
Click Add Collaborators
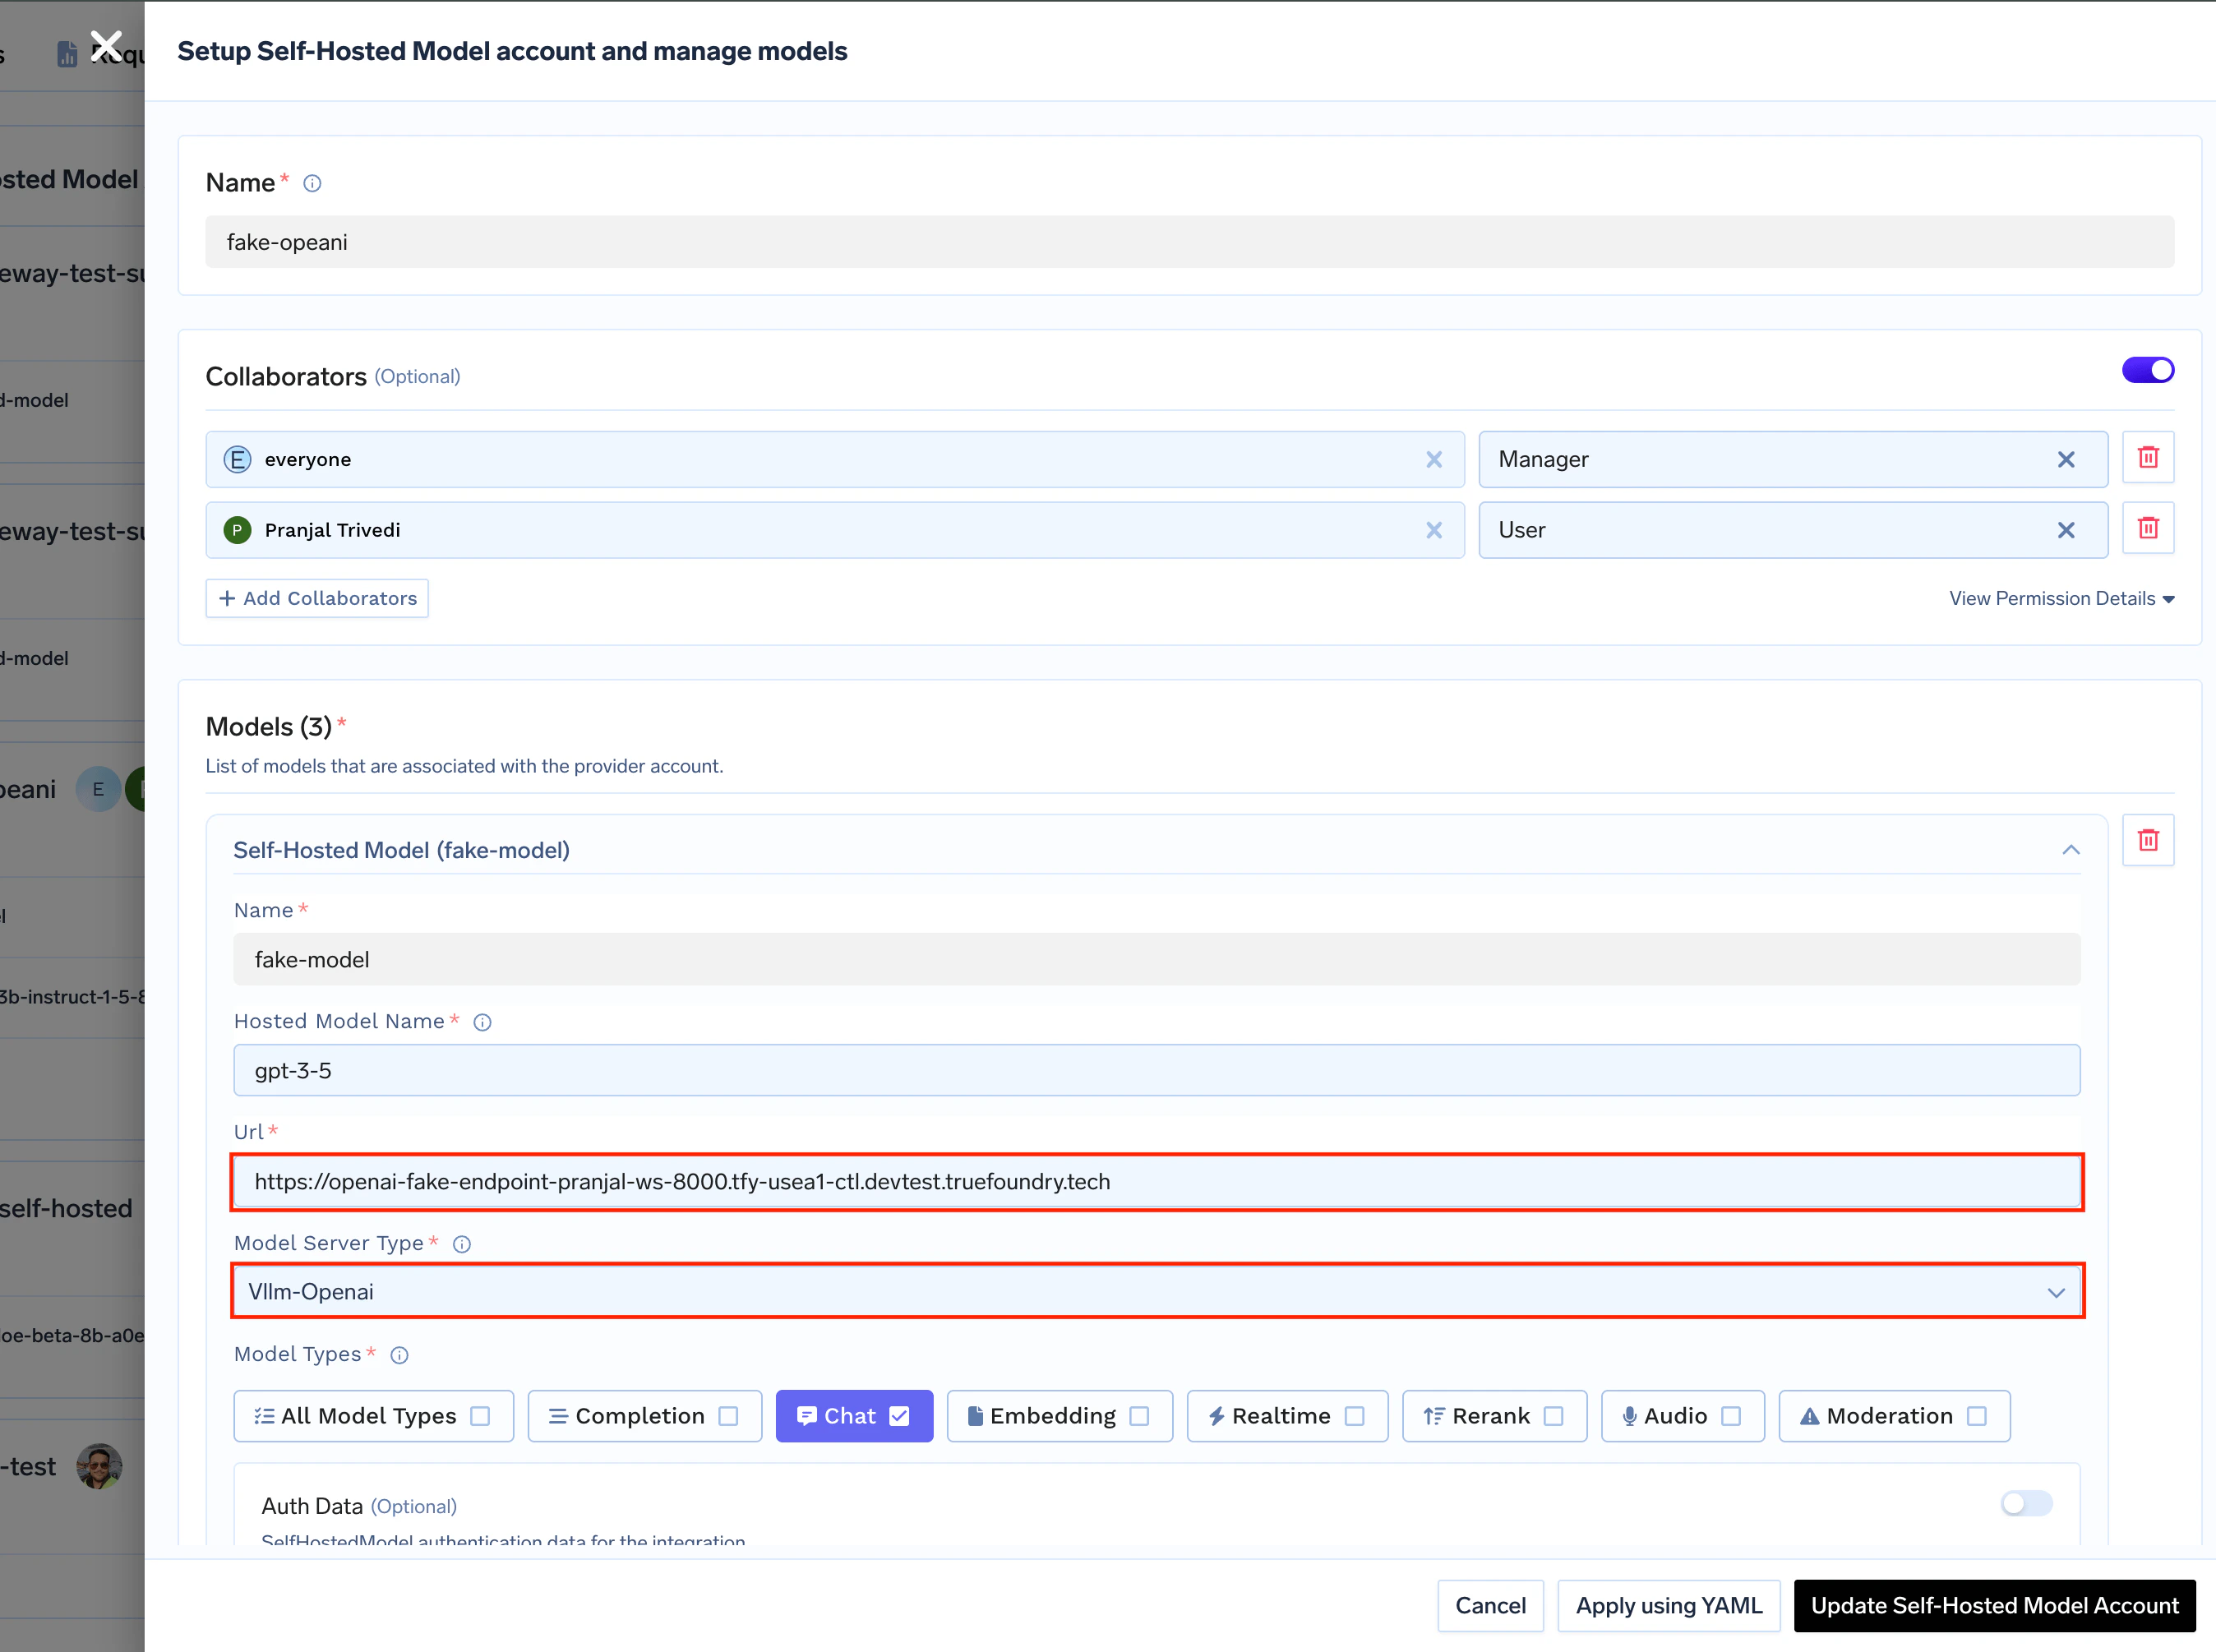(316, 598)
